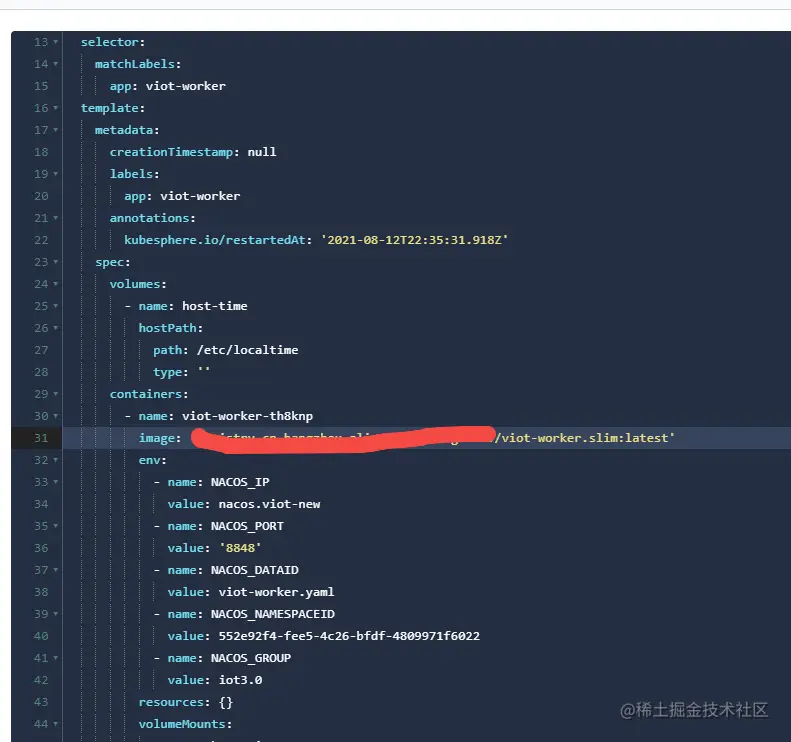
Task: Collapse env block at line 32
Action: tap(55, 460)
